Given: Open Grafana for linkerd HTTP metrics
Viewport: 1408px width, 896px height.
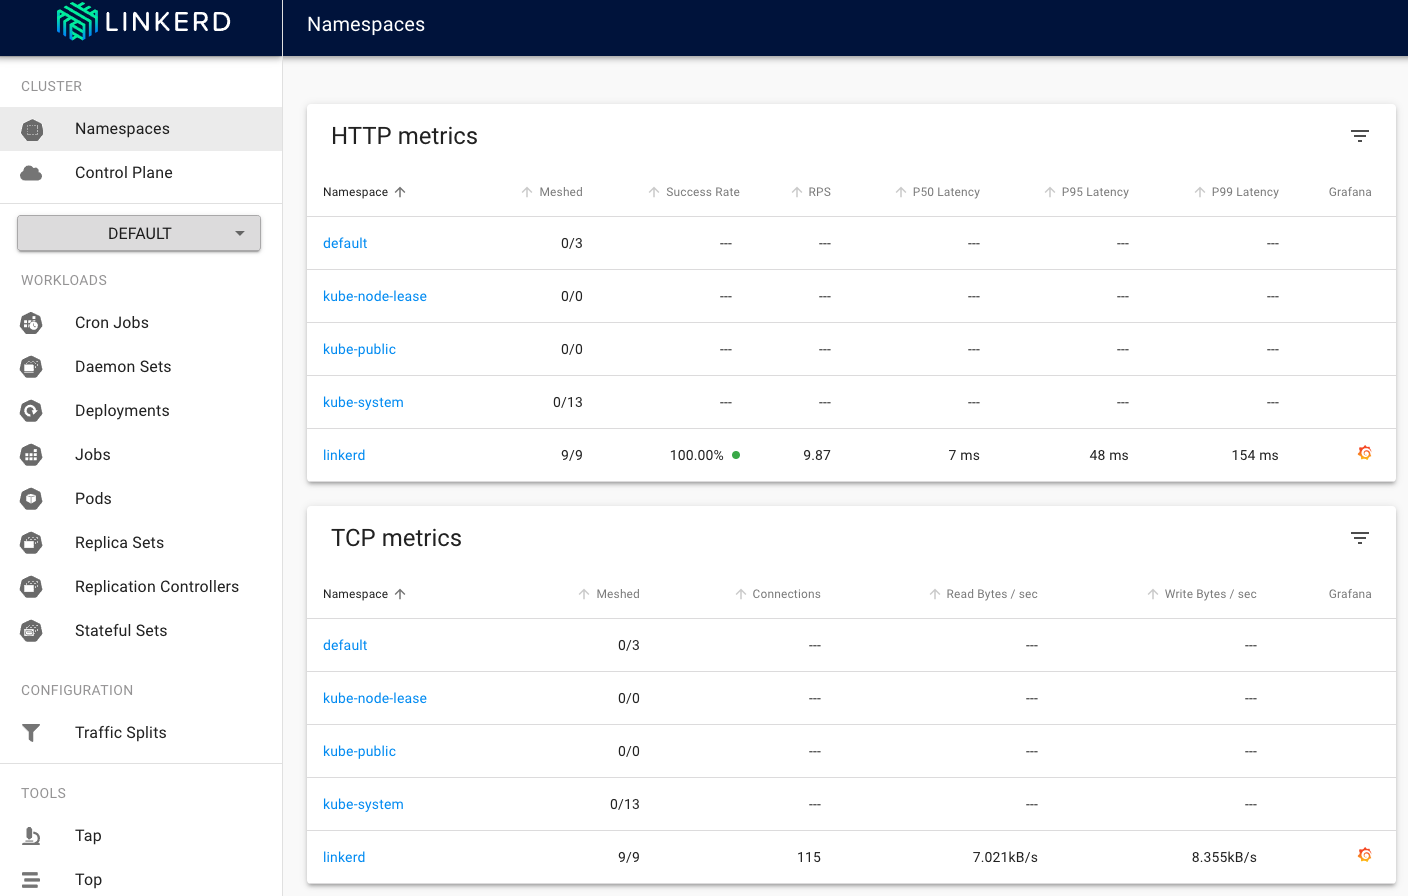Looking at the screenshot, I should pos(1365,453).
